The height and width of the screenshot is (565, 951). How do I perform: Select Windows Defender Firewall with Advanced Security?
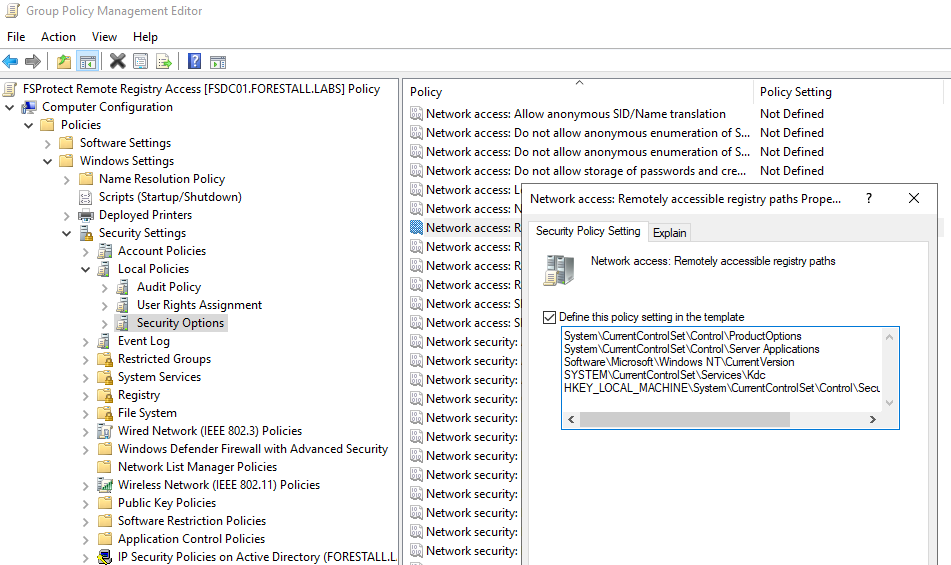tap(252, 449)
